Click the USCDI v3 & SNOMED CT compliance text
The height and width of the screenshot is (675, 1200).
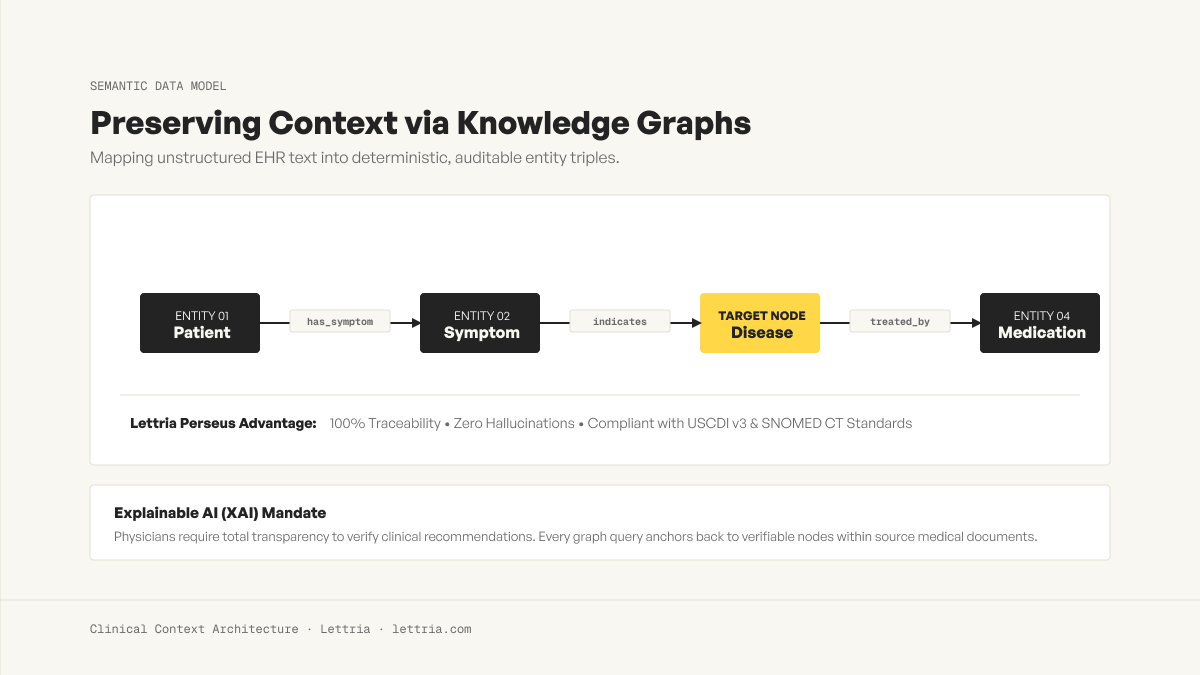coord(750,423)
